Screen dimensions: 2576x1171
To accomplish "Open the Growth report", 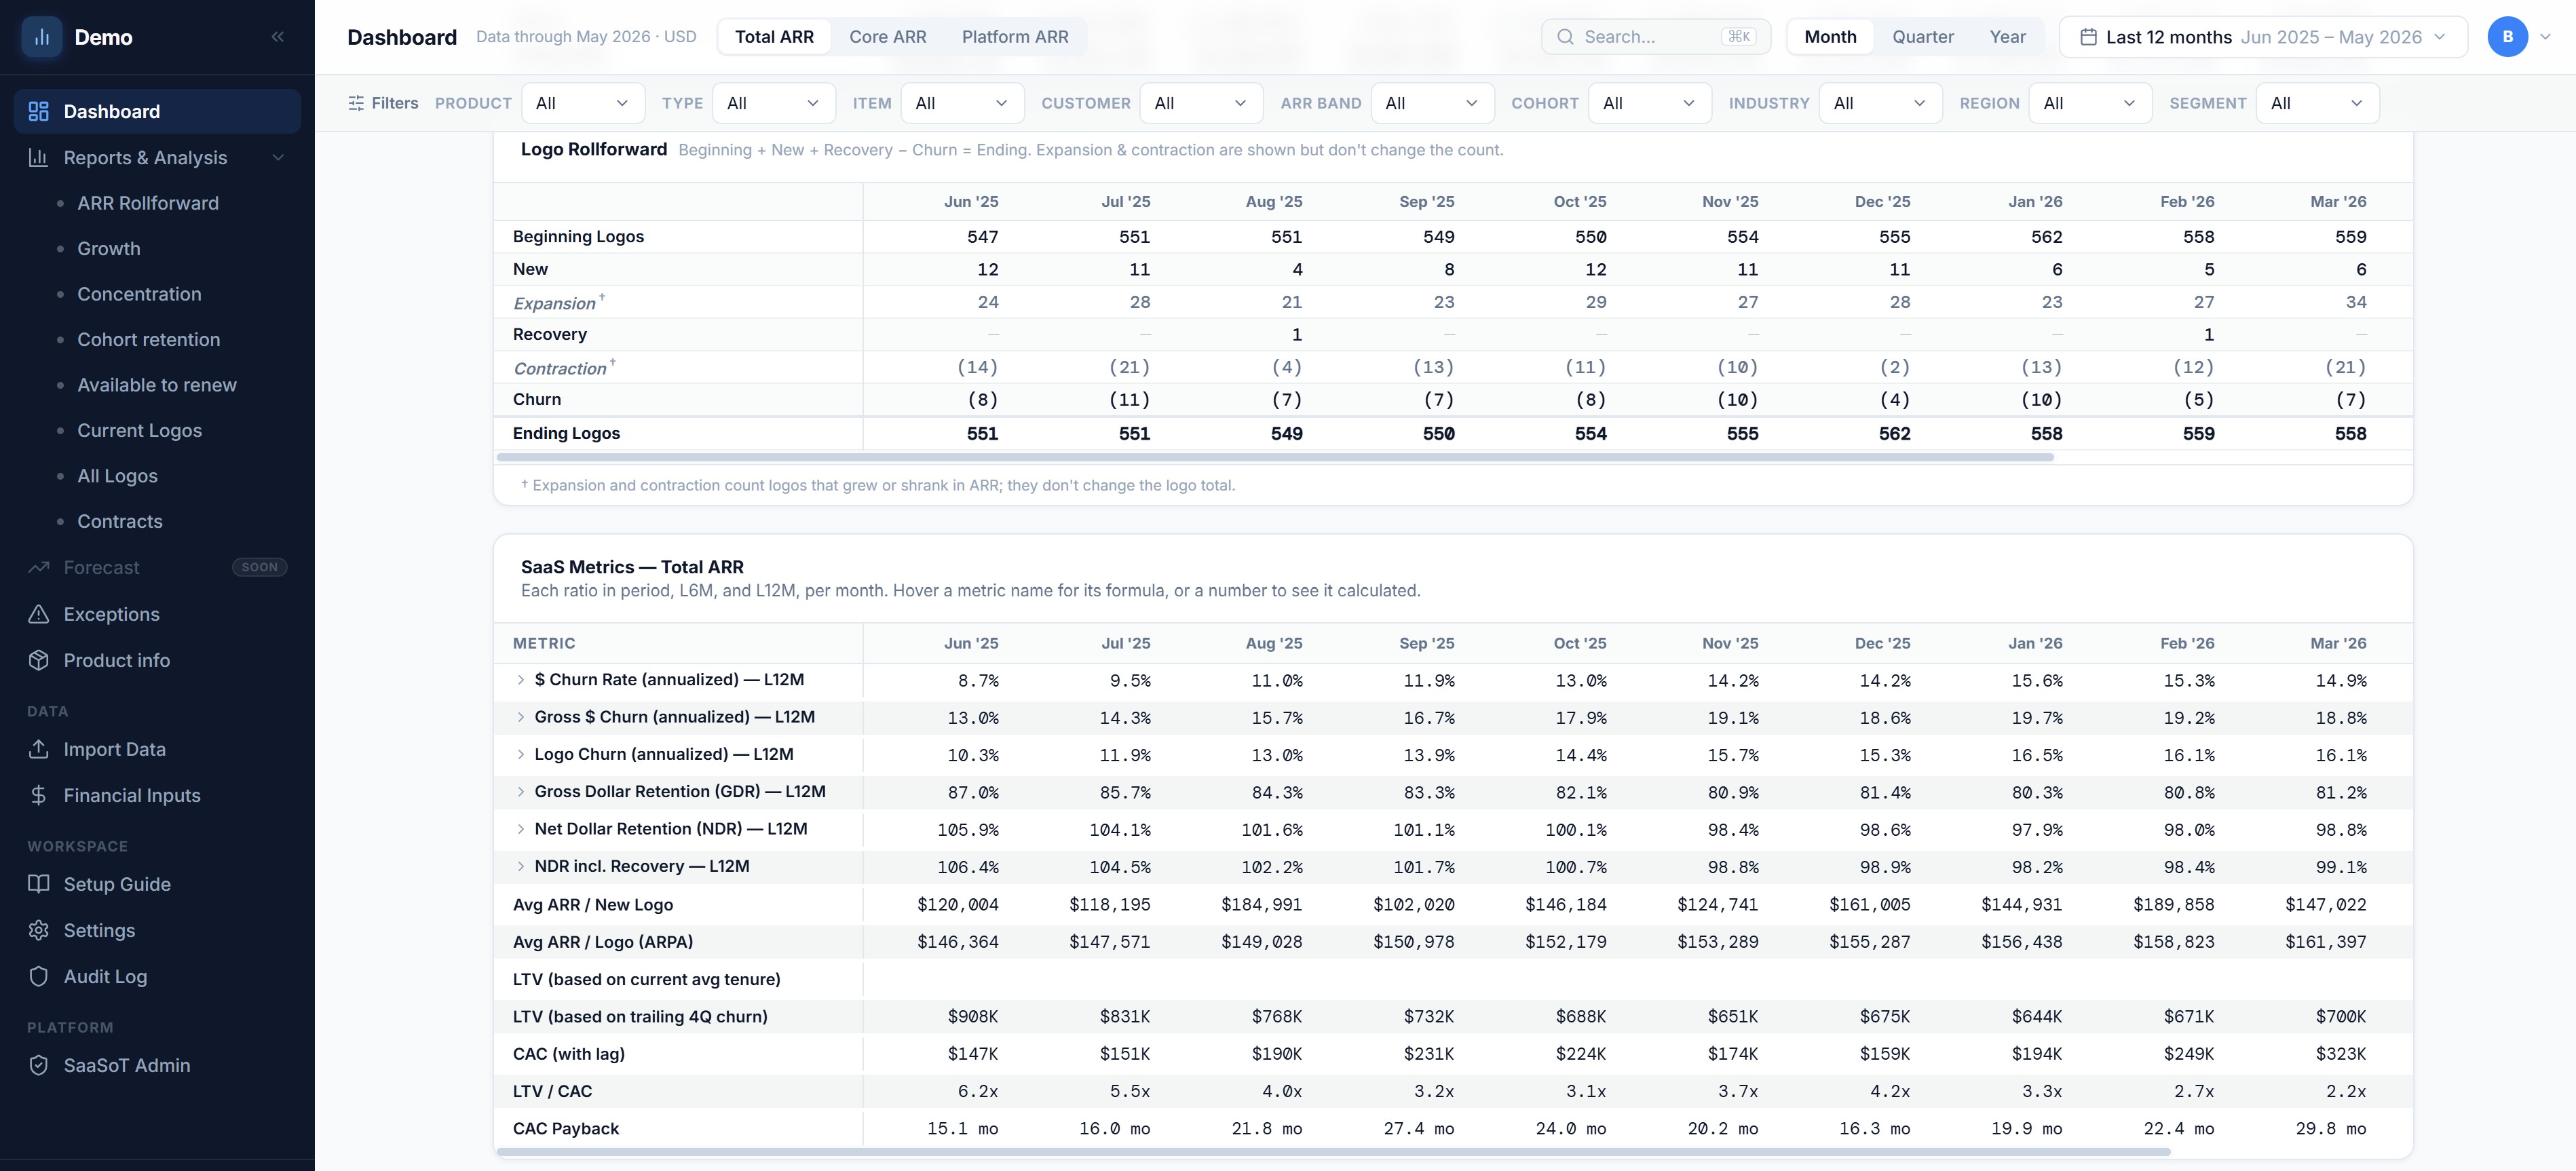I will (x=109, y=248).
